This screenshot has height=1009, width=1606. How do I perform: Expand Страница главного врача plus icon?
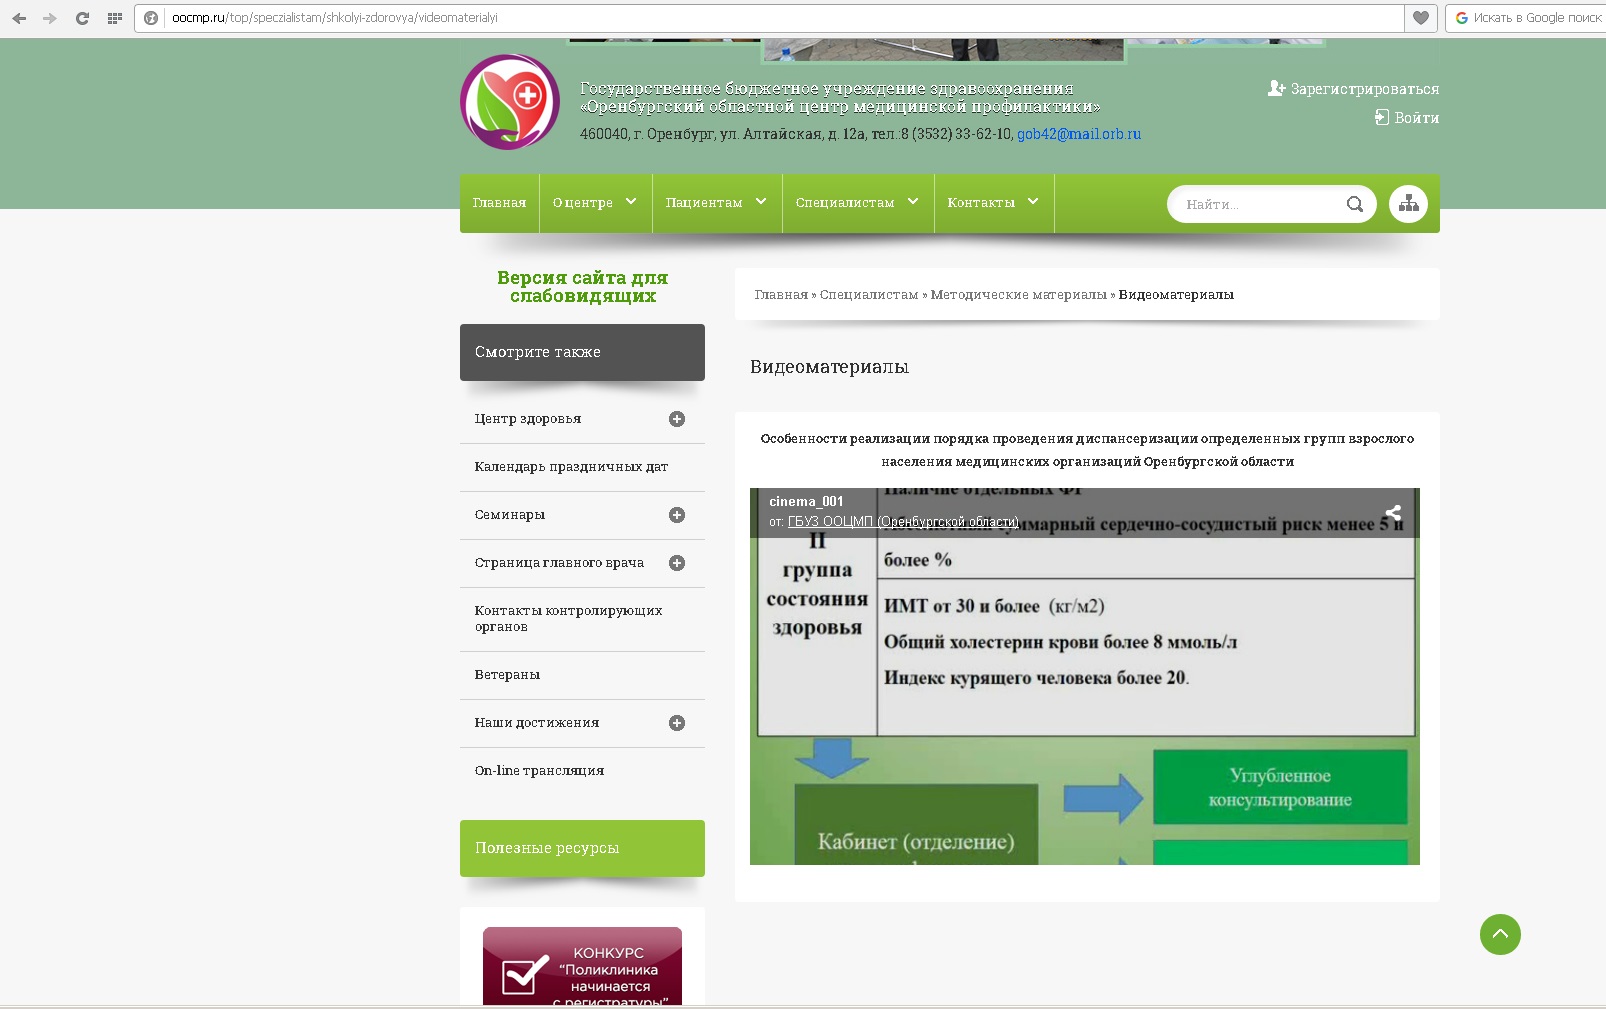coord(677,563)
